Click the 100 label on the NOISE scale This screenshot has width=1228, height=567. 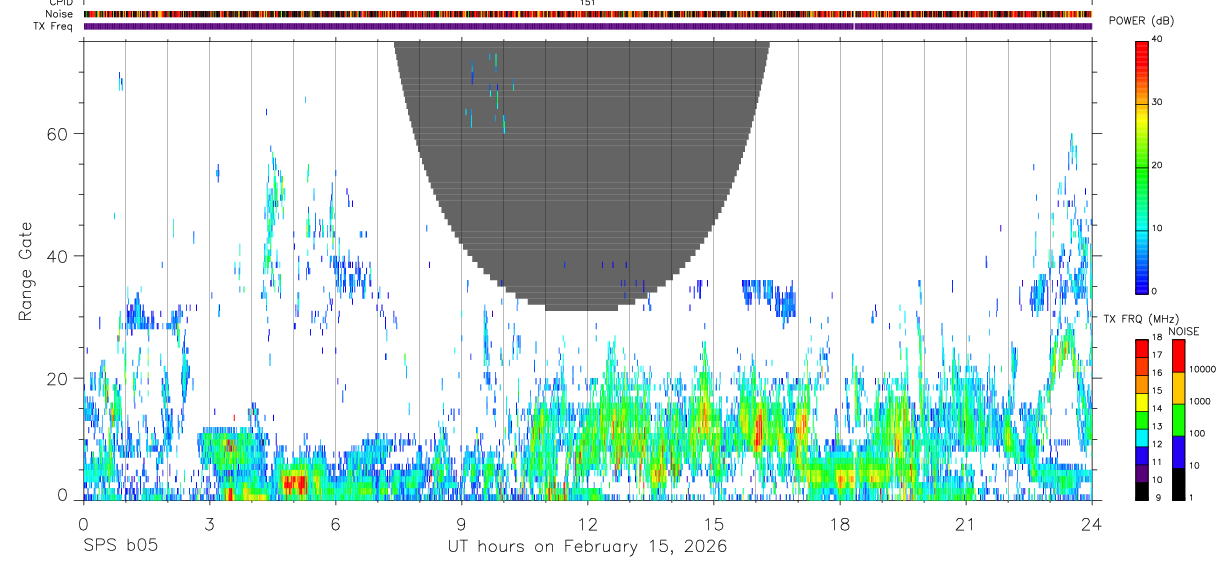[x=1197, y=433]
